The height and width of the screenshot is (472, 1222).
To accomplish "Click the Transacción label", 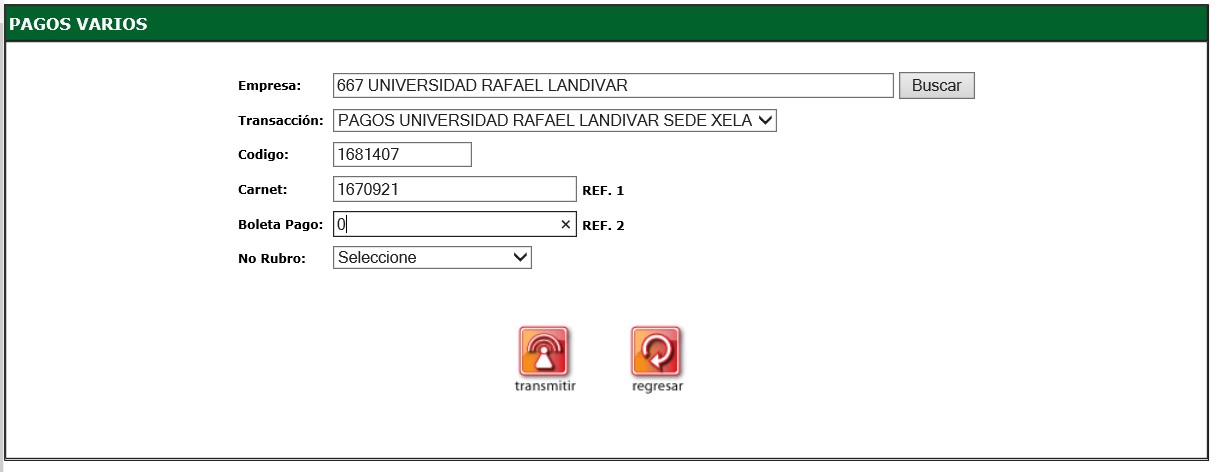I will (280, 121).
